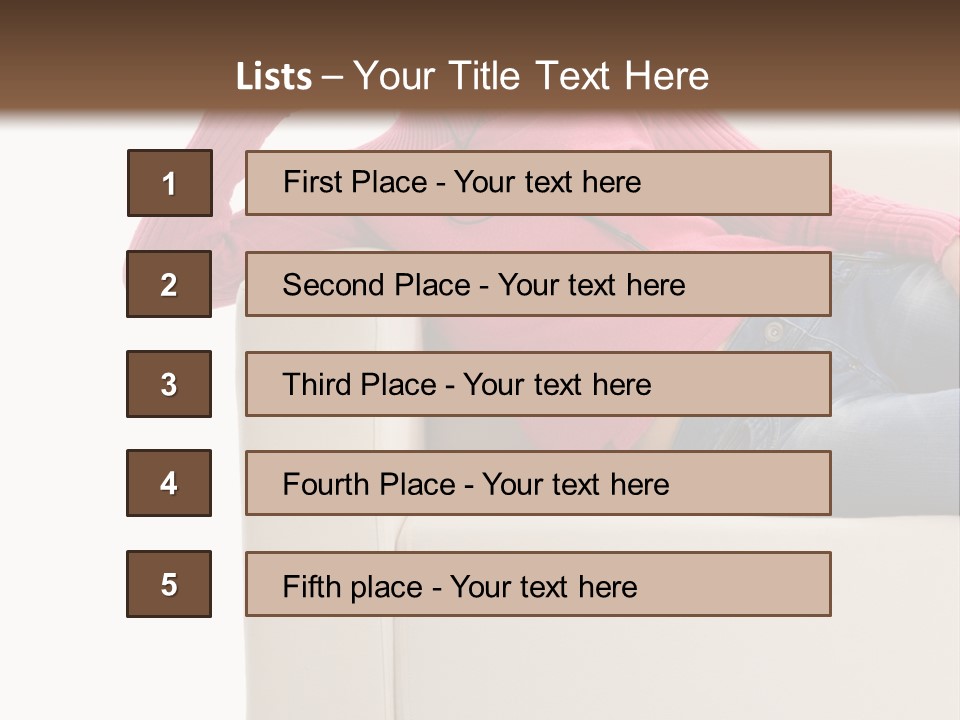Click the number 1 box
This screenshot has height=720, width=960.
click(169, 183)
